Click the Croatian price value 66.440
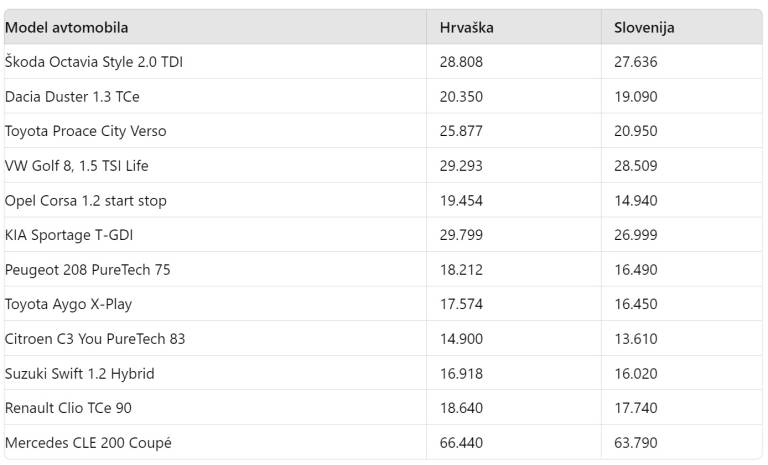The height and width of the screenshot is (465, 768). click(461, 442)
